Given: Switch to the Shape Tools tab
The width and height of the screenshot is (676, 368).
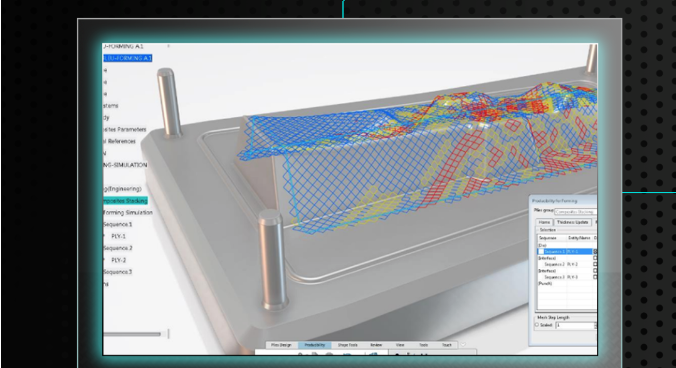Looking at the screenshot, I should click(347, 345).
